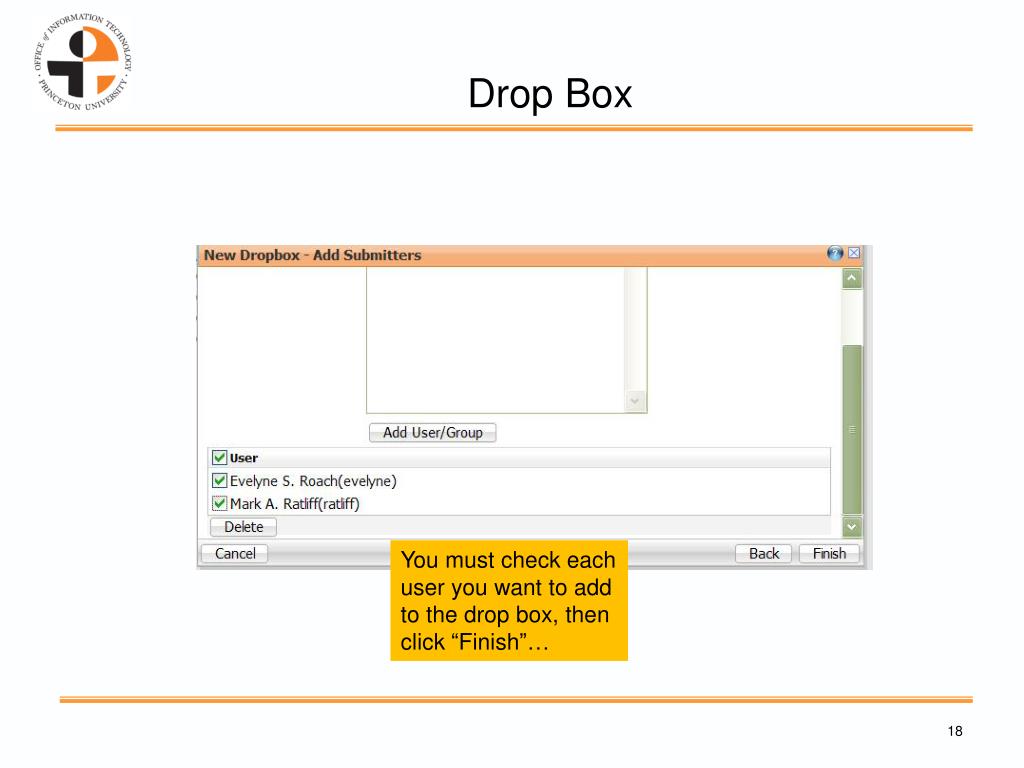Click the User column header label
Image resolution: width=1024 pixels, height=768 pixels.
point(244,458)
